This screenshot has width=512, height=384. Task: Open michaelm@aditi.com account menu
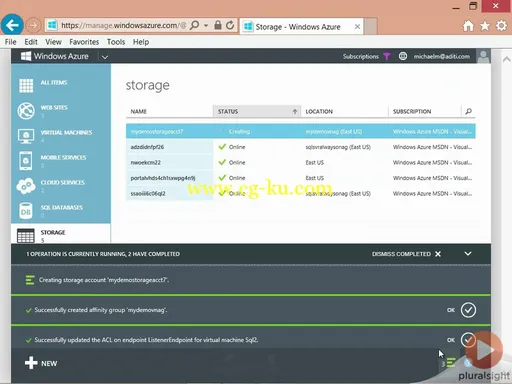pos(442,56)
